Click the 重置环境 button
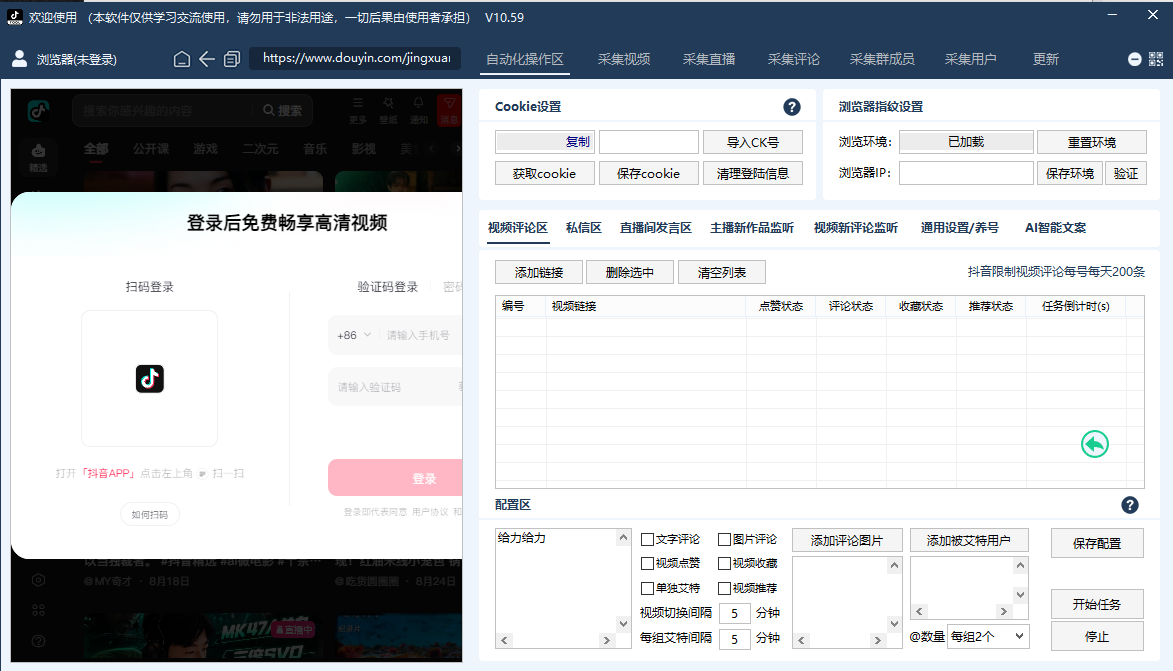 click(1091, 142)
